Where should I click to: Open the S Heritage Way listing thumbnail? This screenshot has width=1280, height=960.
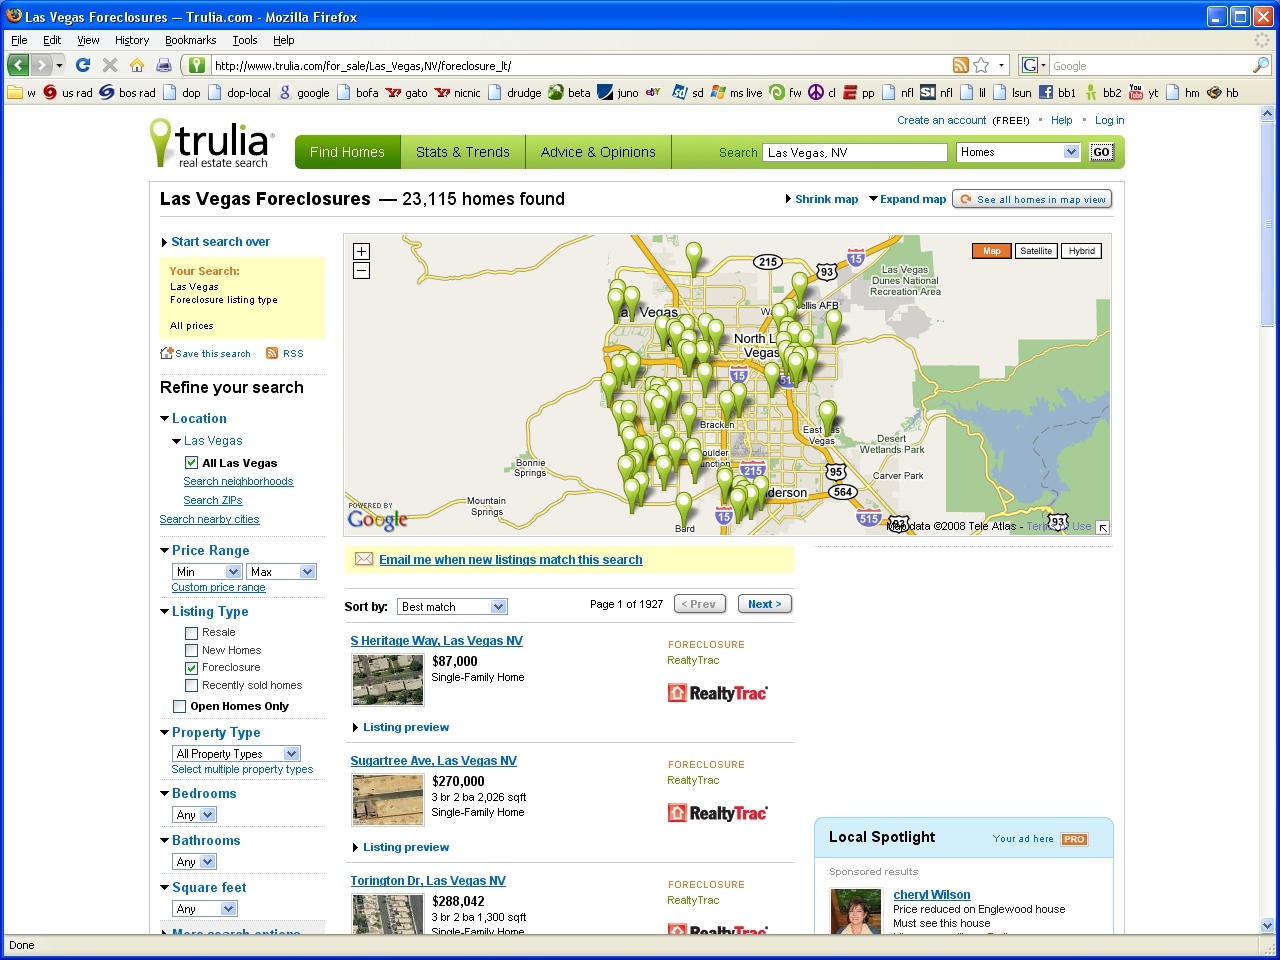coord(388,680)
